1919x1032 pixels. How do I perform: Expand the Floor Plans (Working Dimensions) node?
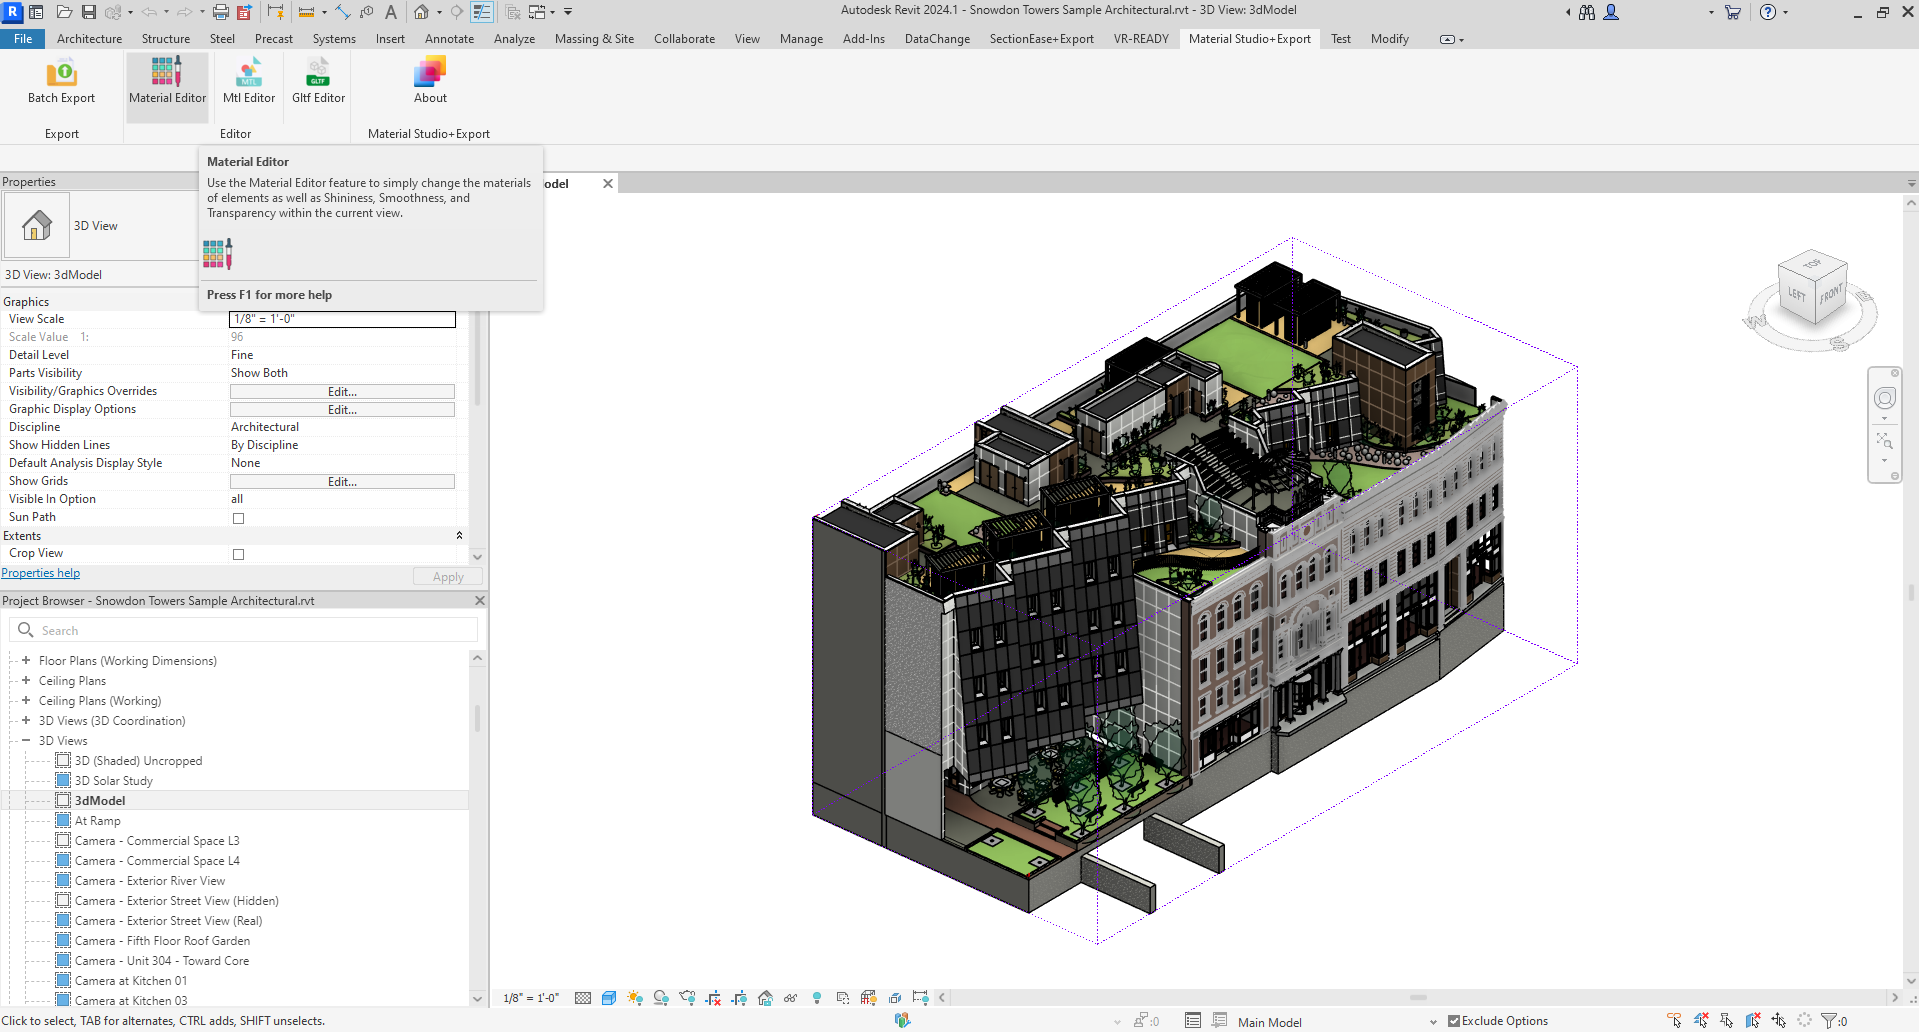point(26,661)
